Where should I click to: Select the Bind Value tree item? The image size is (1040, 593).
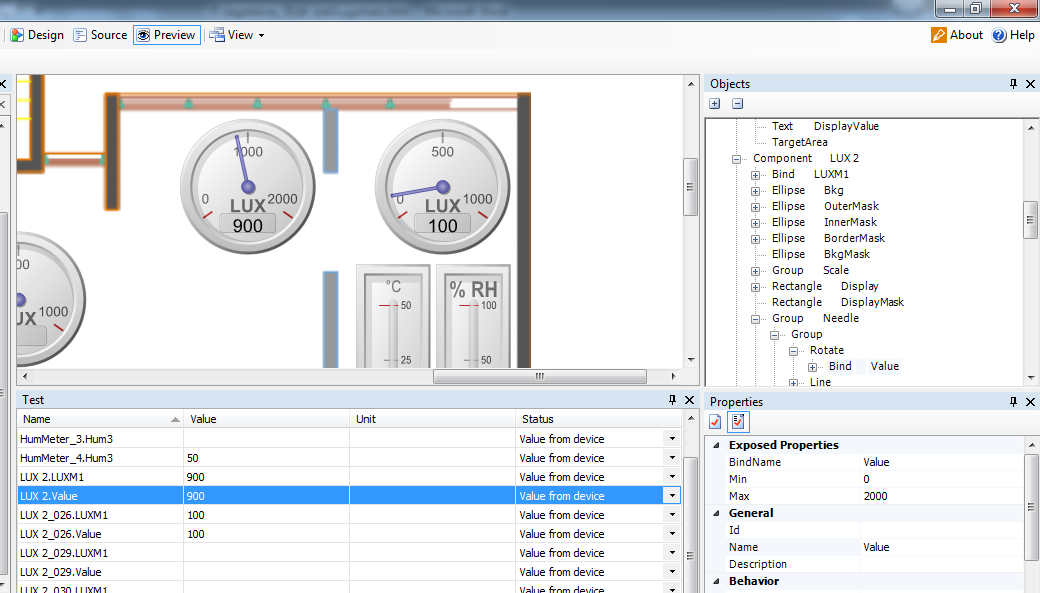pos(864,366)
